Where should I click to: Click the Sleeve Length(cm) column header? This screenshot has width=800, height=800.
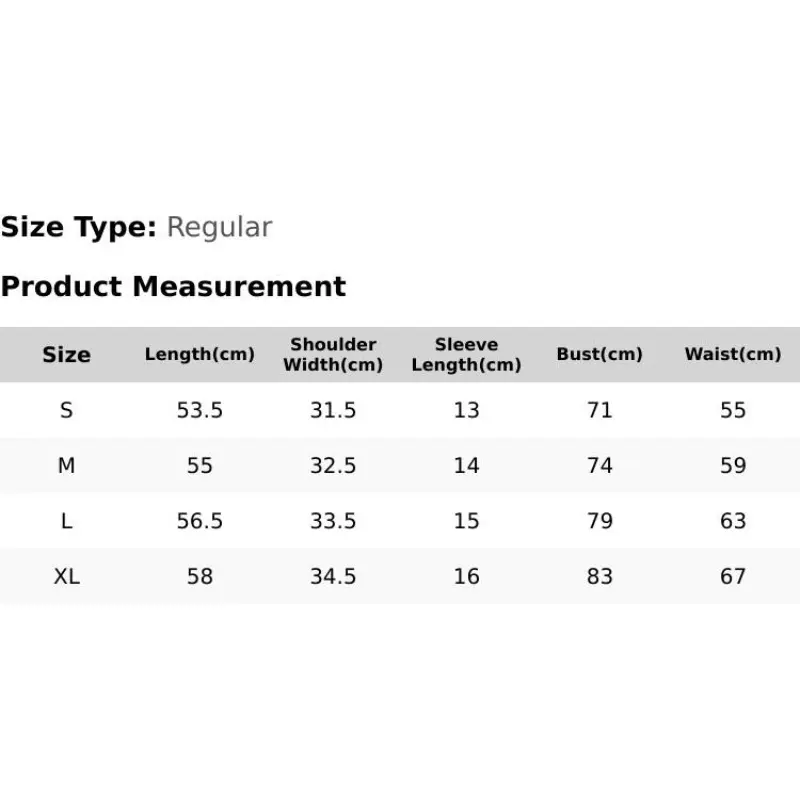click(466, 355)
